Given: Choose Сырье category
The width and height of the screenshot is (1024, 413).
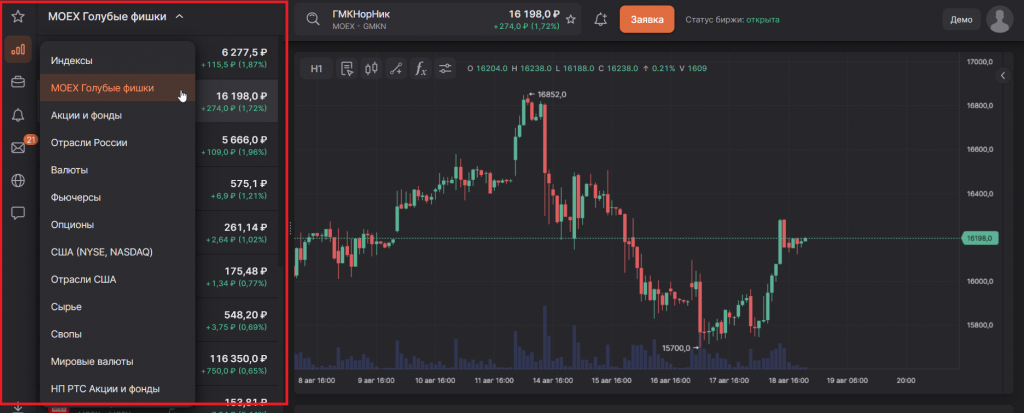Looking at the screenshot, I should point(118,306).
